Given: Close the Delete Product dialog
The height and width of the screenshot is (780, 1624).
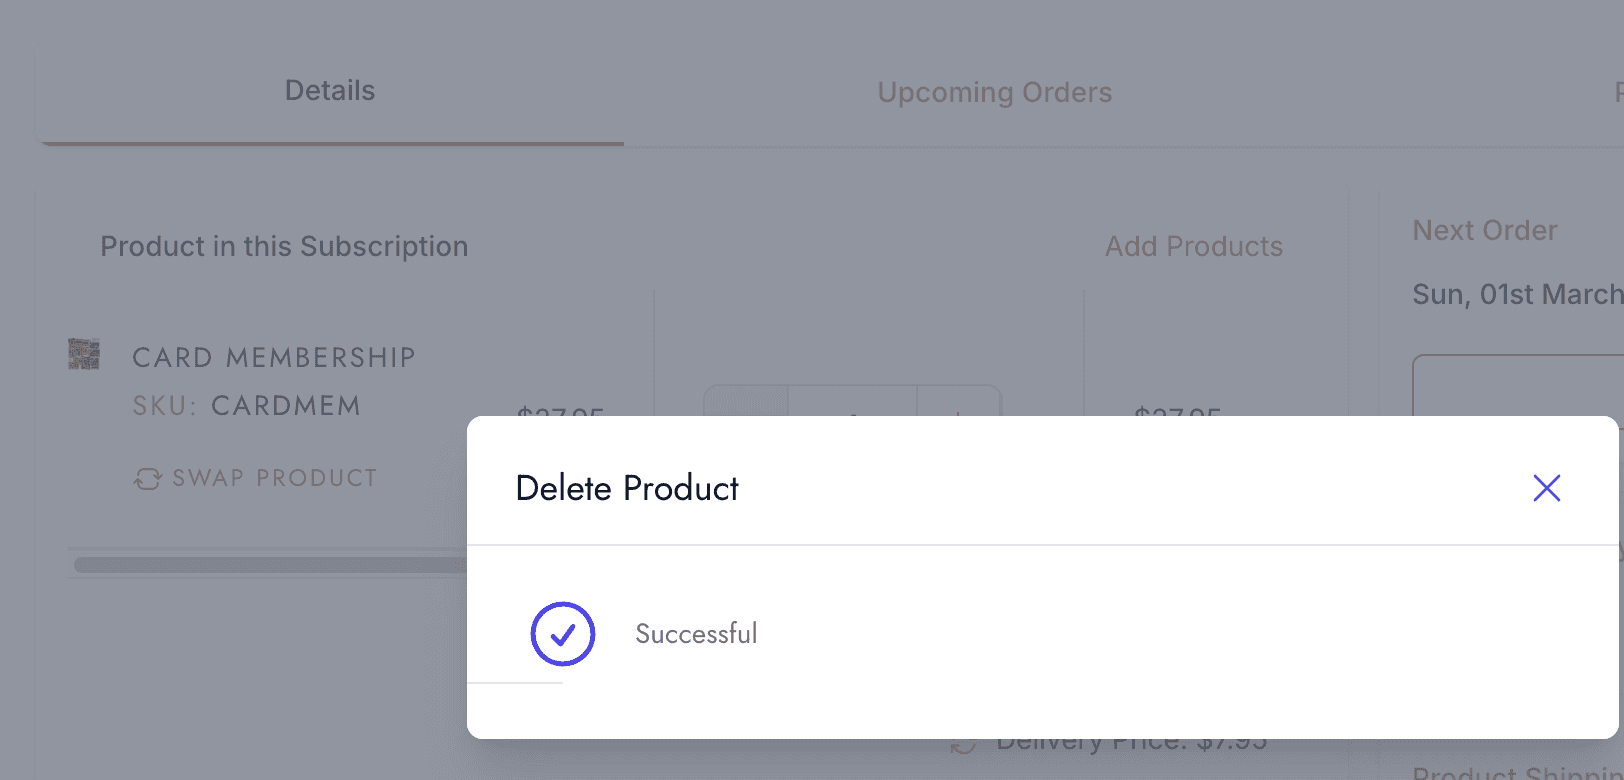Looking at the screenshot, I should pyautogui.click(x=1546, y=488).
